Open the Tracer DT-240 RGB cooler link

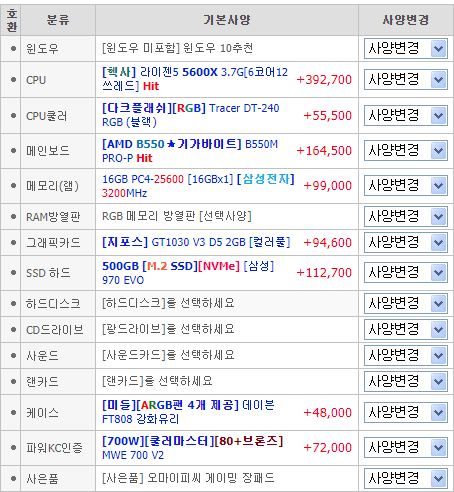click(x=191, y=115)
